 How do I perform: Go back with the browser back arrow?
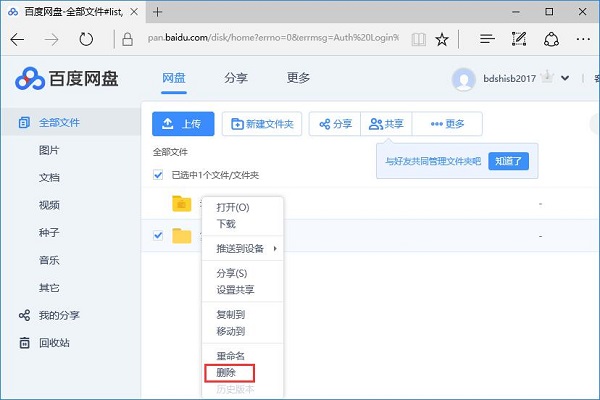pos(17,39)
